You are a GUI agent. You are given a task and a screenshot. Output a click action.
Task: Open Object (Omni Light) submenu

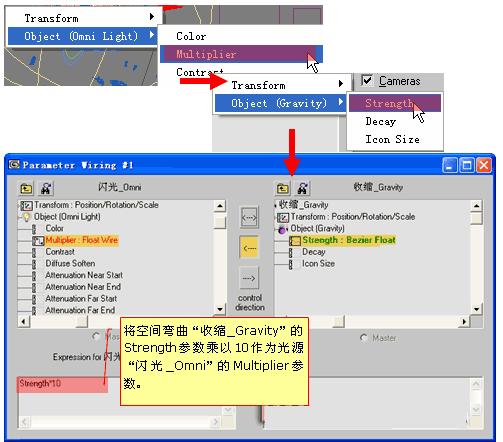pyautogui.click(x=82, y=36)
